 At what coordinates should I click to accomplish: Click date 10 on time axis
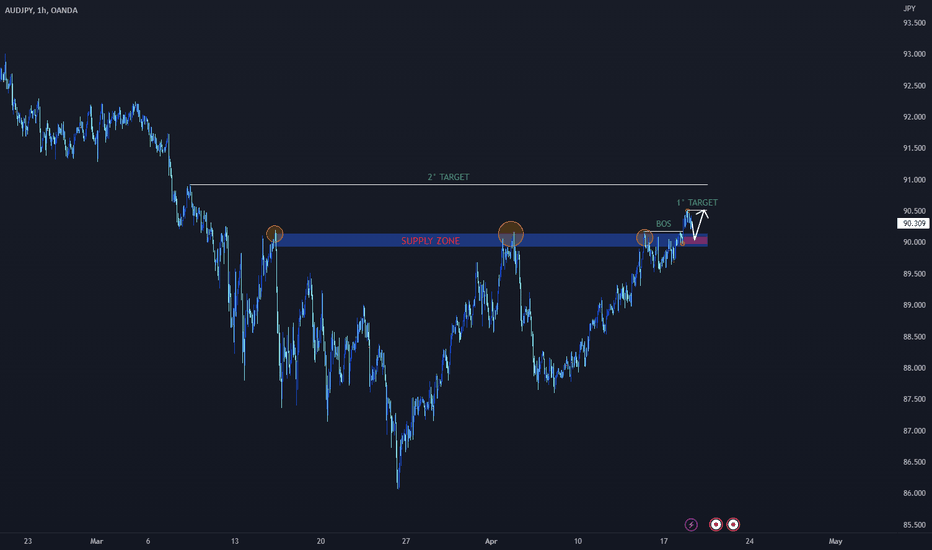coord(578,541)
